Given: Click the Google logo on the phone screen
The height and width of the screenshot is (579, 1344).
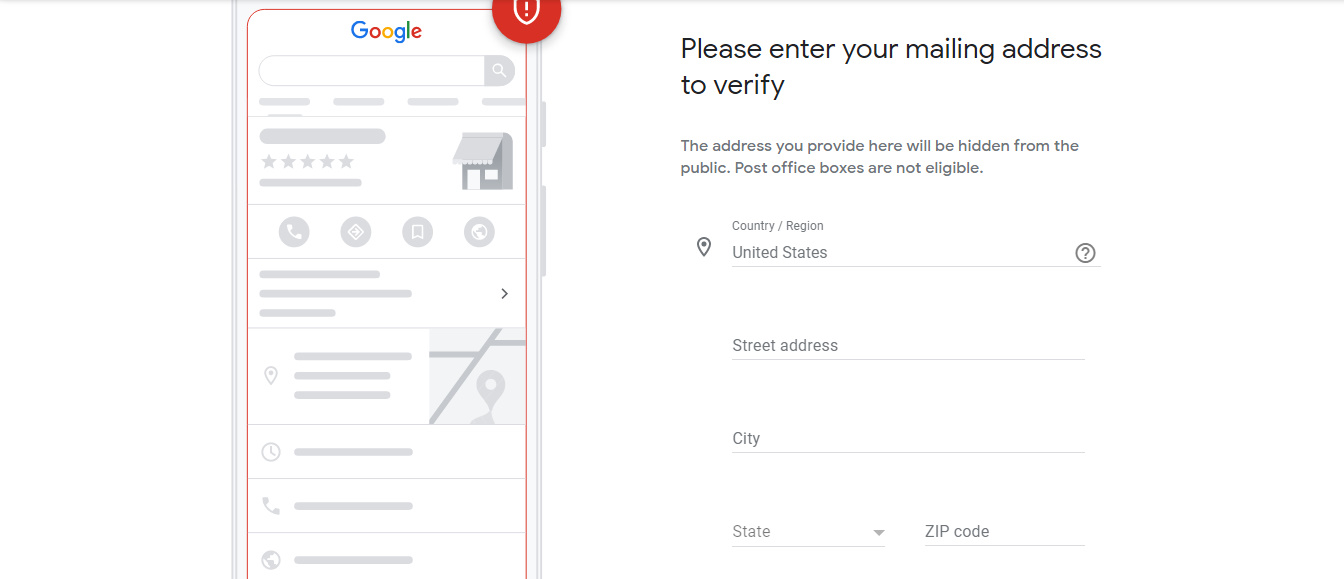Looking at the screenshot, I should coord(386,31).
